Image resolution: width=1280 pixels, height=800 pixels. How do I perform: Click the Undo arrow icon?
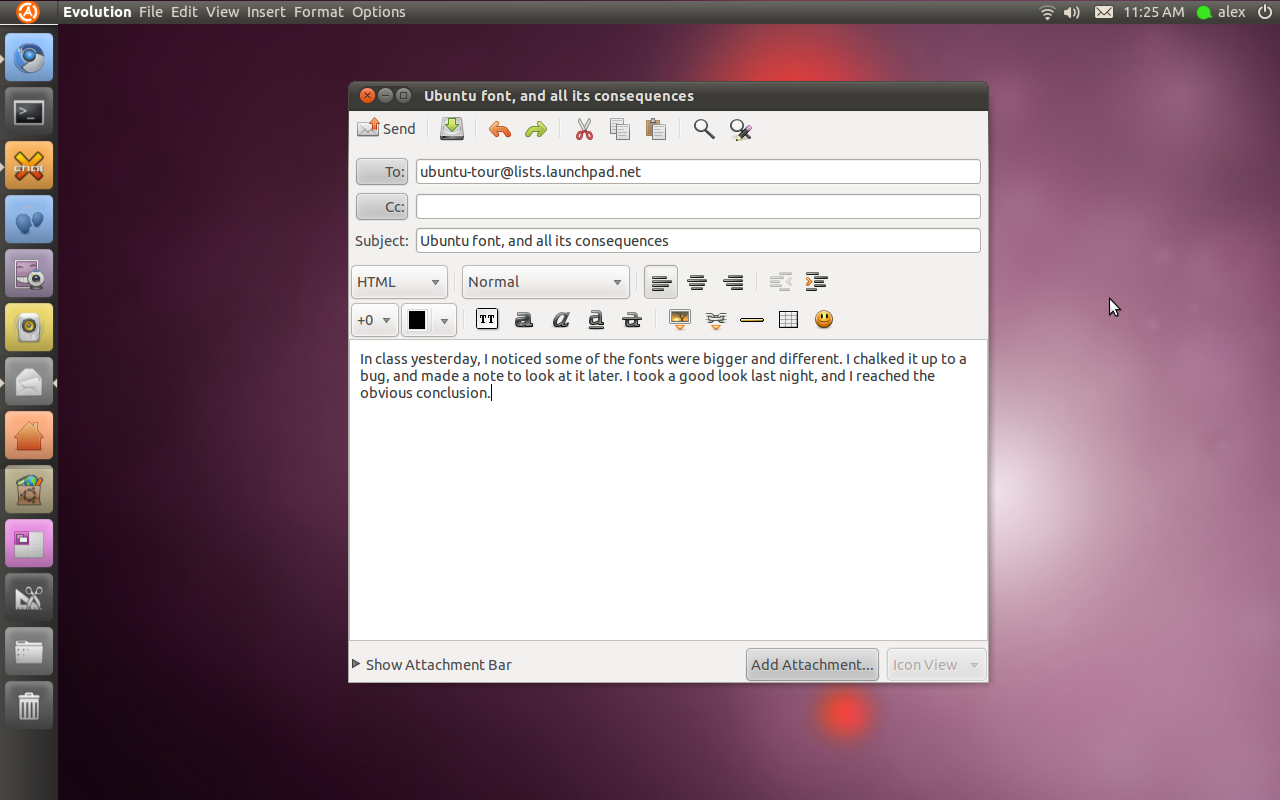tap(500, 129)
